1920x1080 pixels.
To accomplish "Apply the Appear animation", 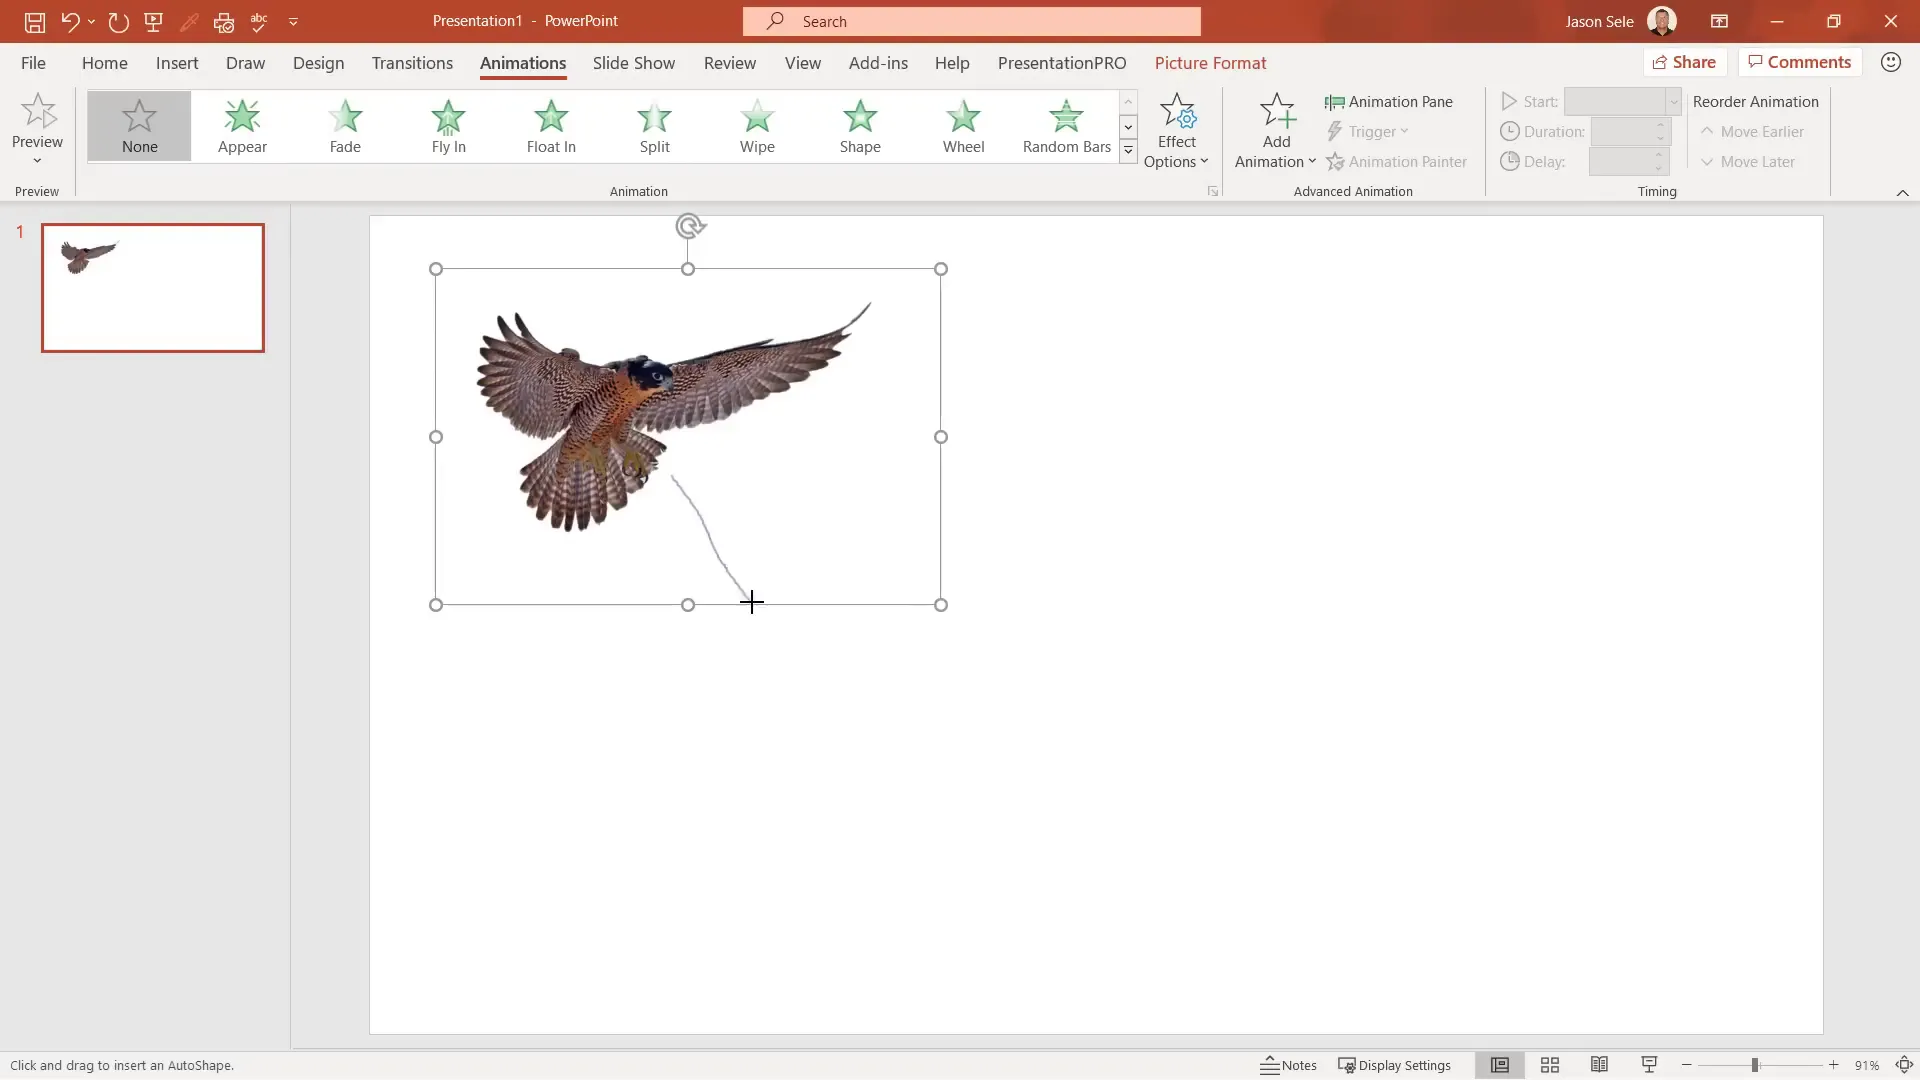I will click(242, 126).
